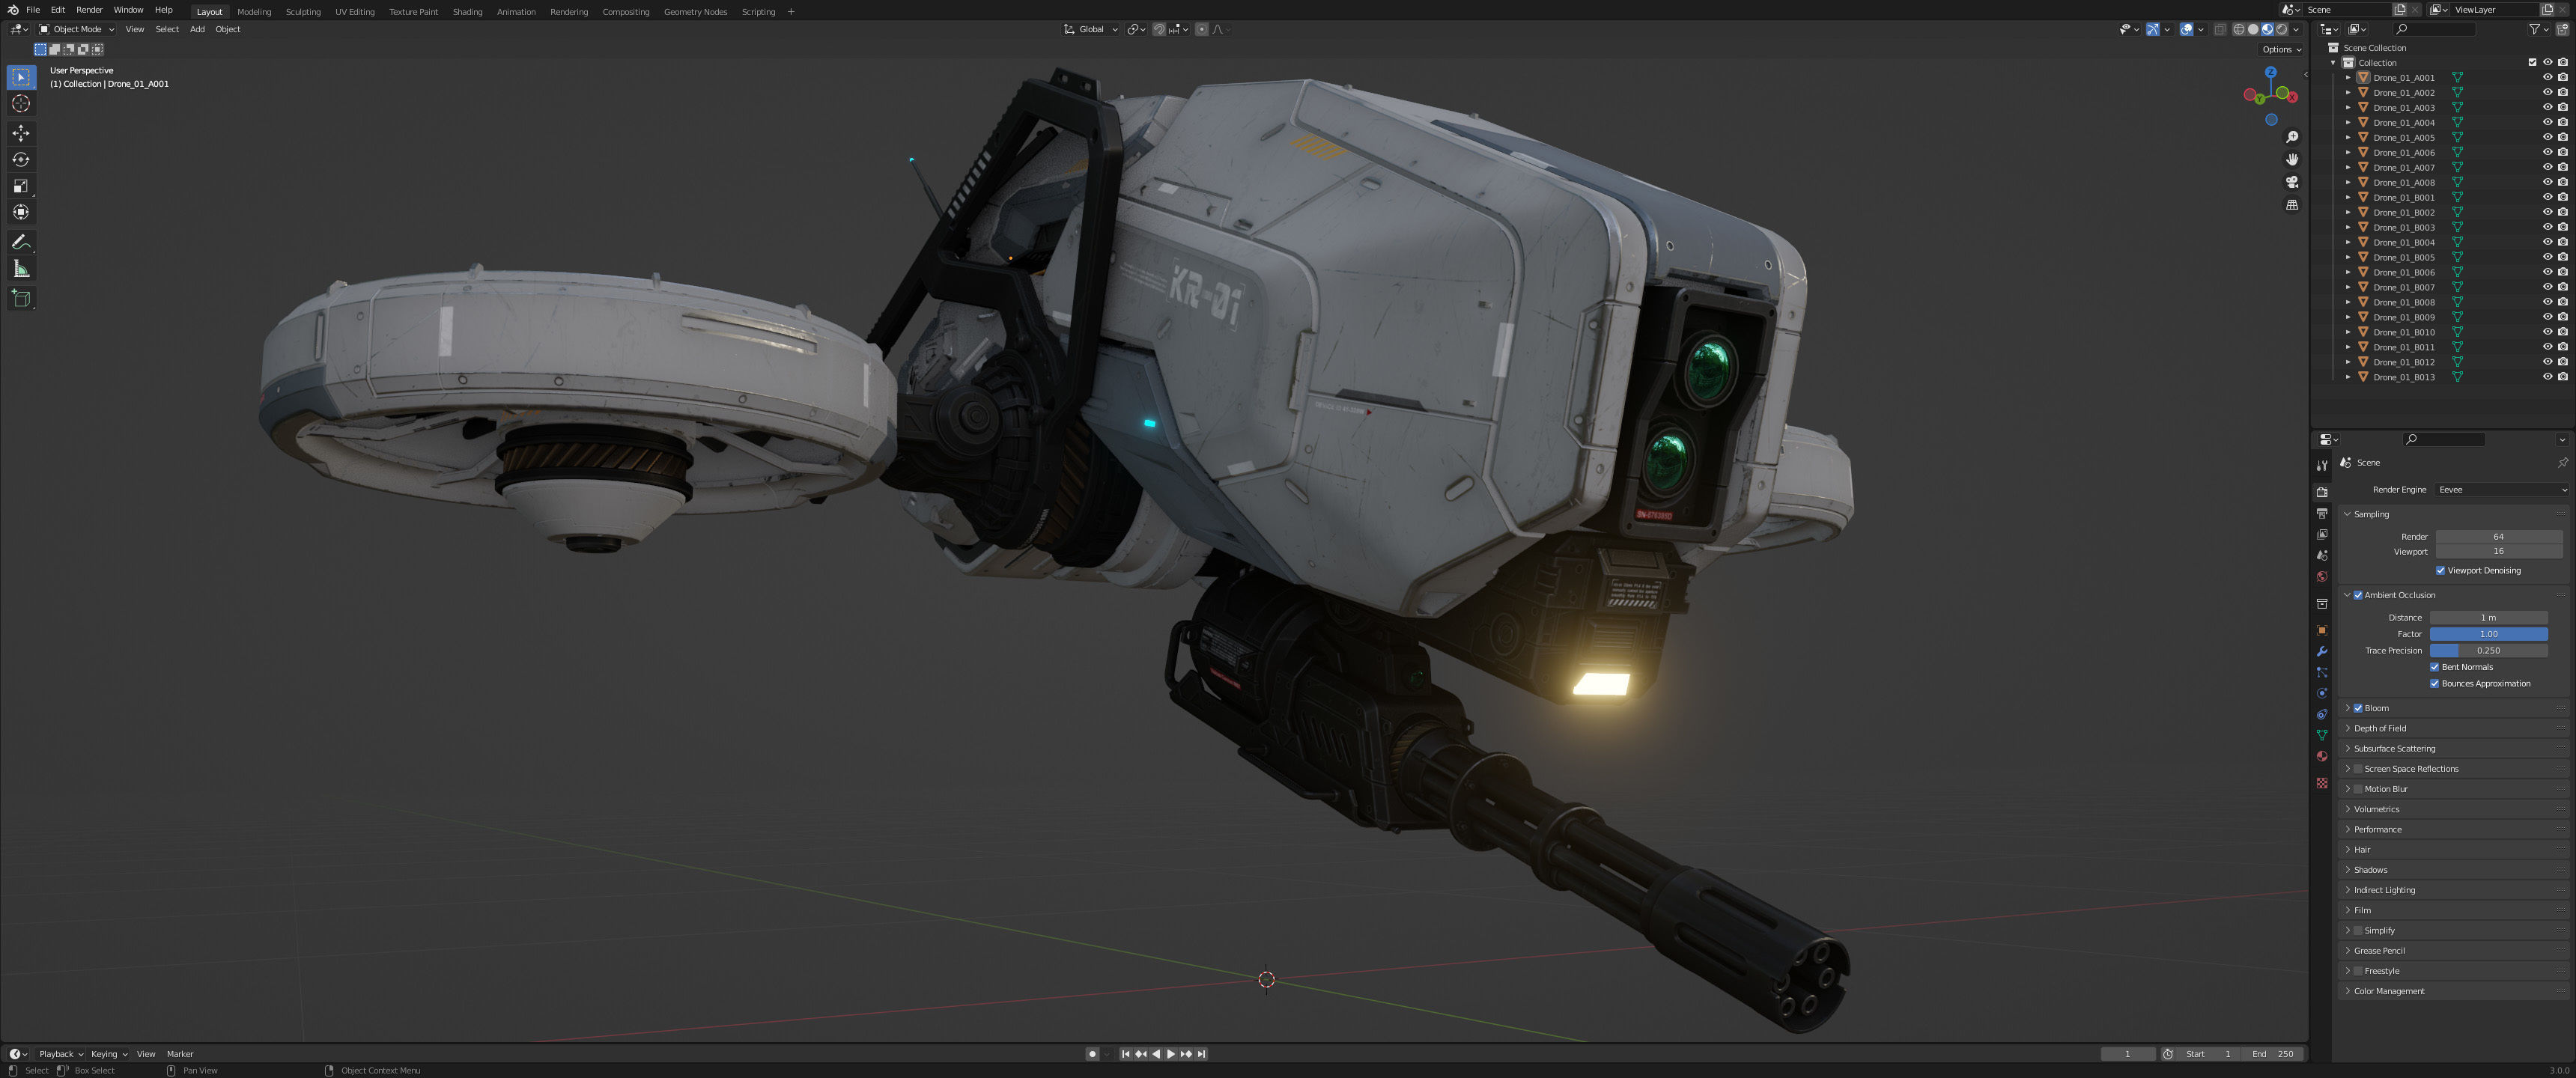Image resolution: width=2576 pixels, height=1078 pixels.
Task: Open the Modifier wrench properties tab
Action: tap(2322, 651)
